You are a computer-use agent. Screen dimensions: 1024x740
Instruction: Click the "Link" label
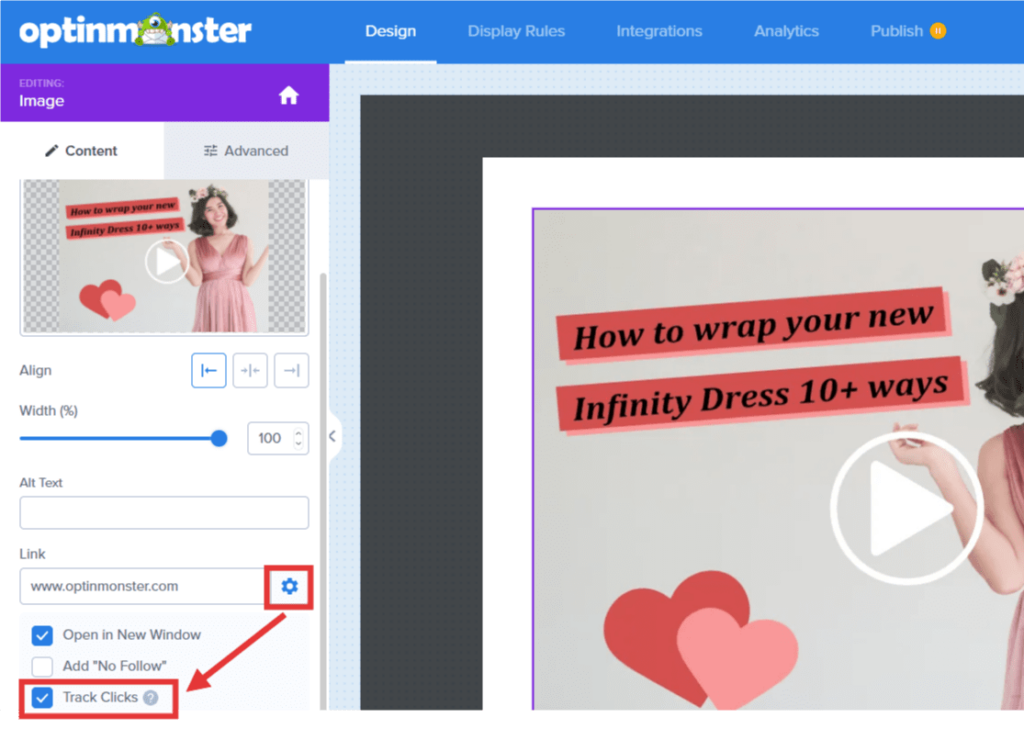(x=32, y=554)
